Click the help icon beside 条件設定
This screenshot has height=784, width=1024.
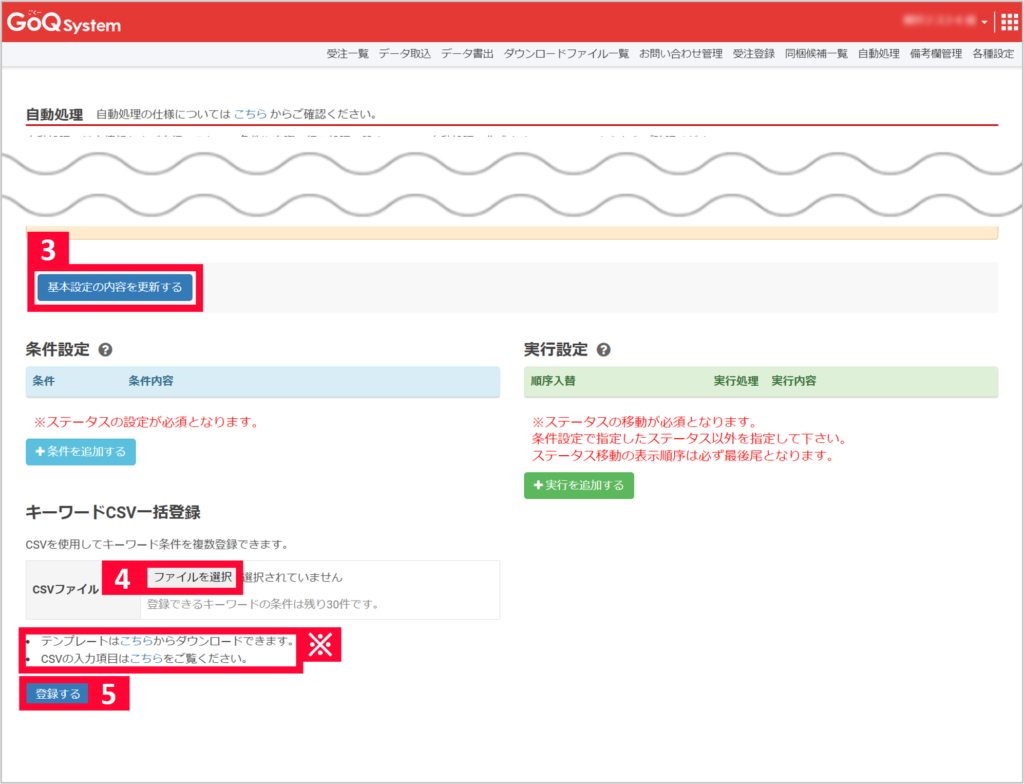pos(103,350)
